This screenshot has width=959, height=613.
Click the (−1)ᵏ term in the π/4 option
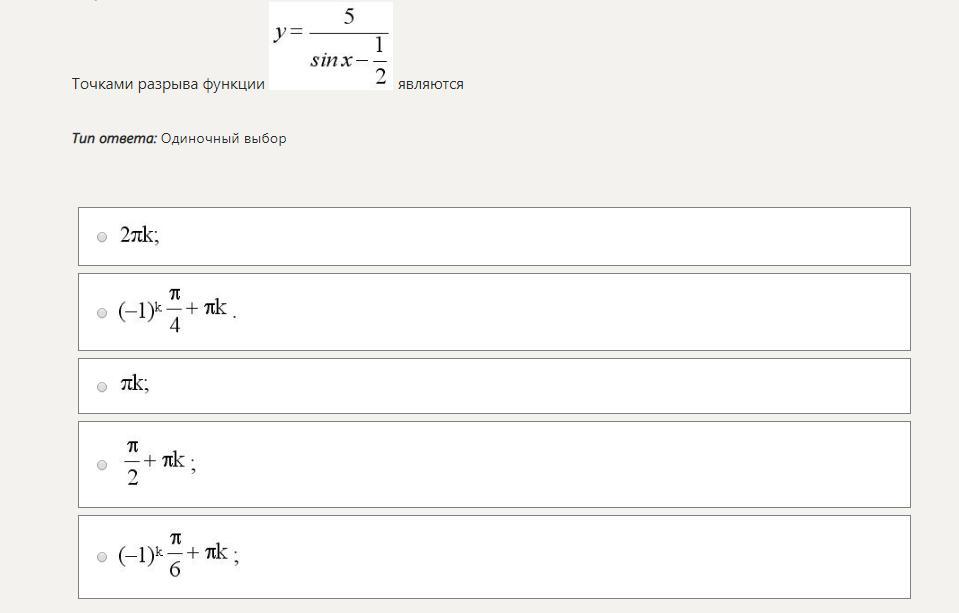point(140,311)
